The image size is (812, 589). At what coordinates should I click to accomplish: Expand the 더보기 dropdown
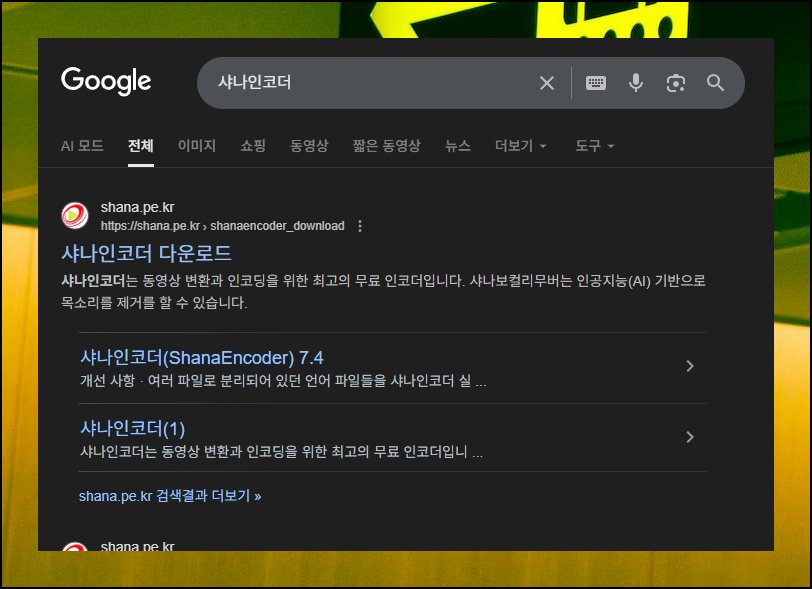tap(520, 146)
